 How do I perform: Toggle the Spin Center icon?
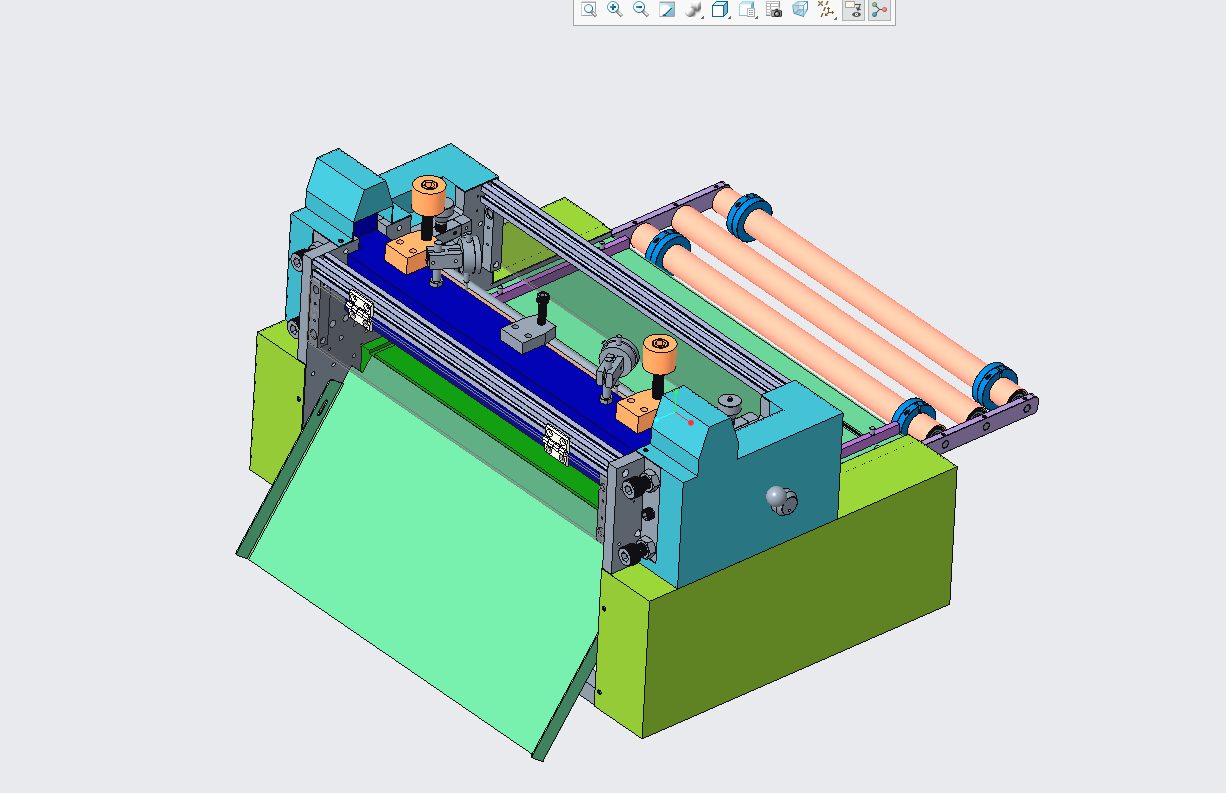879,10
